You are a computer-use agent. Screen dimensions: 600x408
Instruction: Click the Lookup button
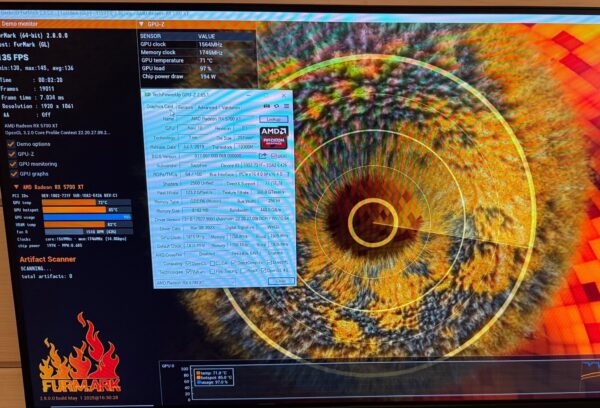[x=274, y=118]
